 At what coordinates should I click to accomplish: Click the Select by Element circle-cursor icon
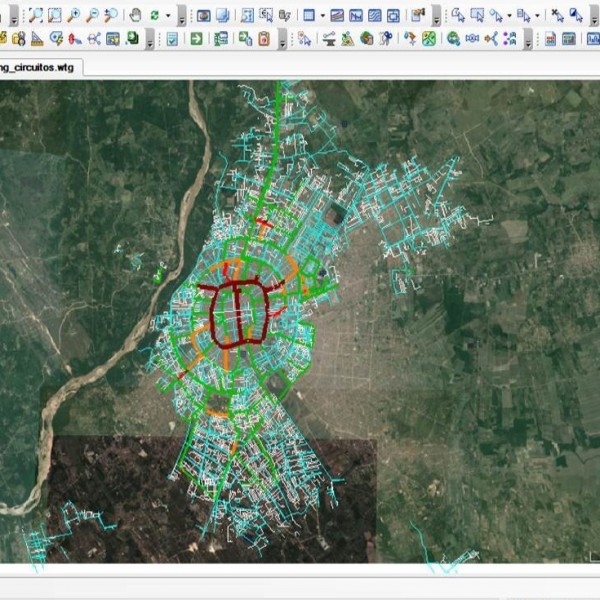496,16
